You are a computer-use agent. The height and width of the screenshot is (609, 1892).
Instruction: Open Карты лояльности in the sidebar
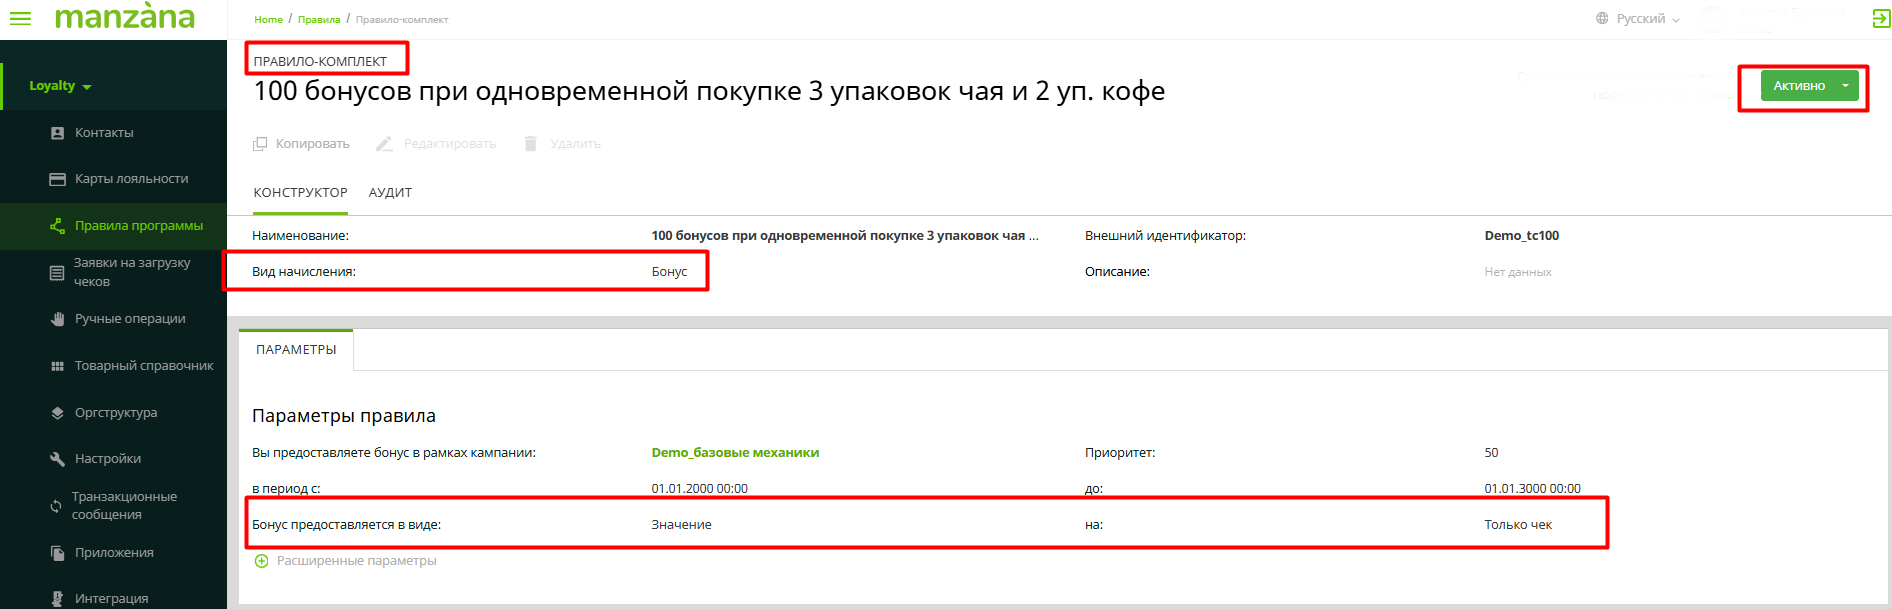132,179
